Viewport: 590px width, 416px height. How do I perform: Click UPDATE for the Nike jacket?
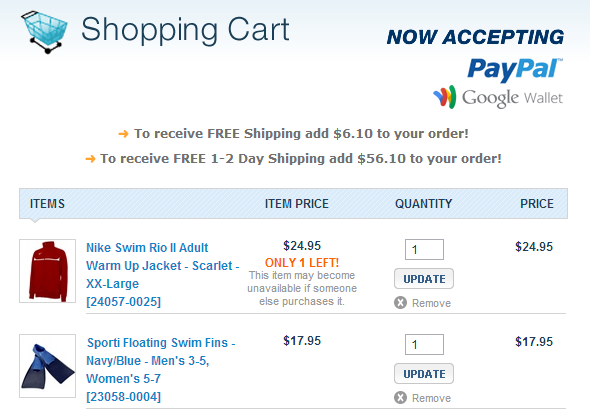[424, 279]
